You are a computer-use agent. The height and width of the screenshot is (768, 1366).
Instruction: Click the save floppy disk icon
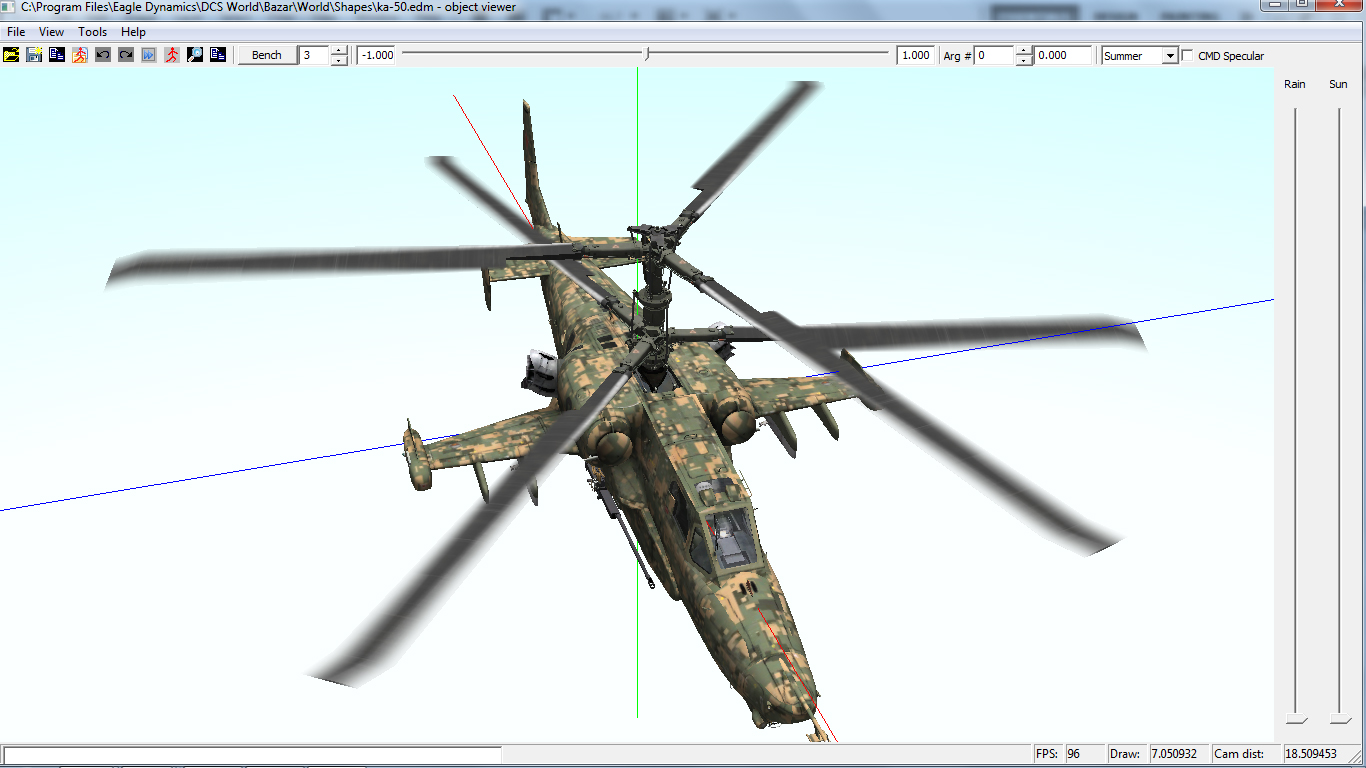click(34, 55)
